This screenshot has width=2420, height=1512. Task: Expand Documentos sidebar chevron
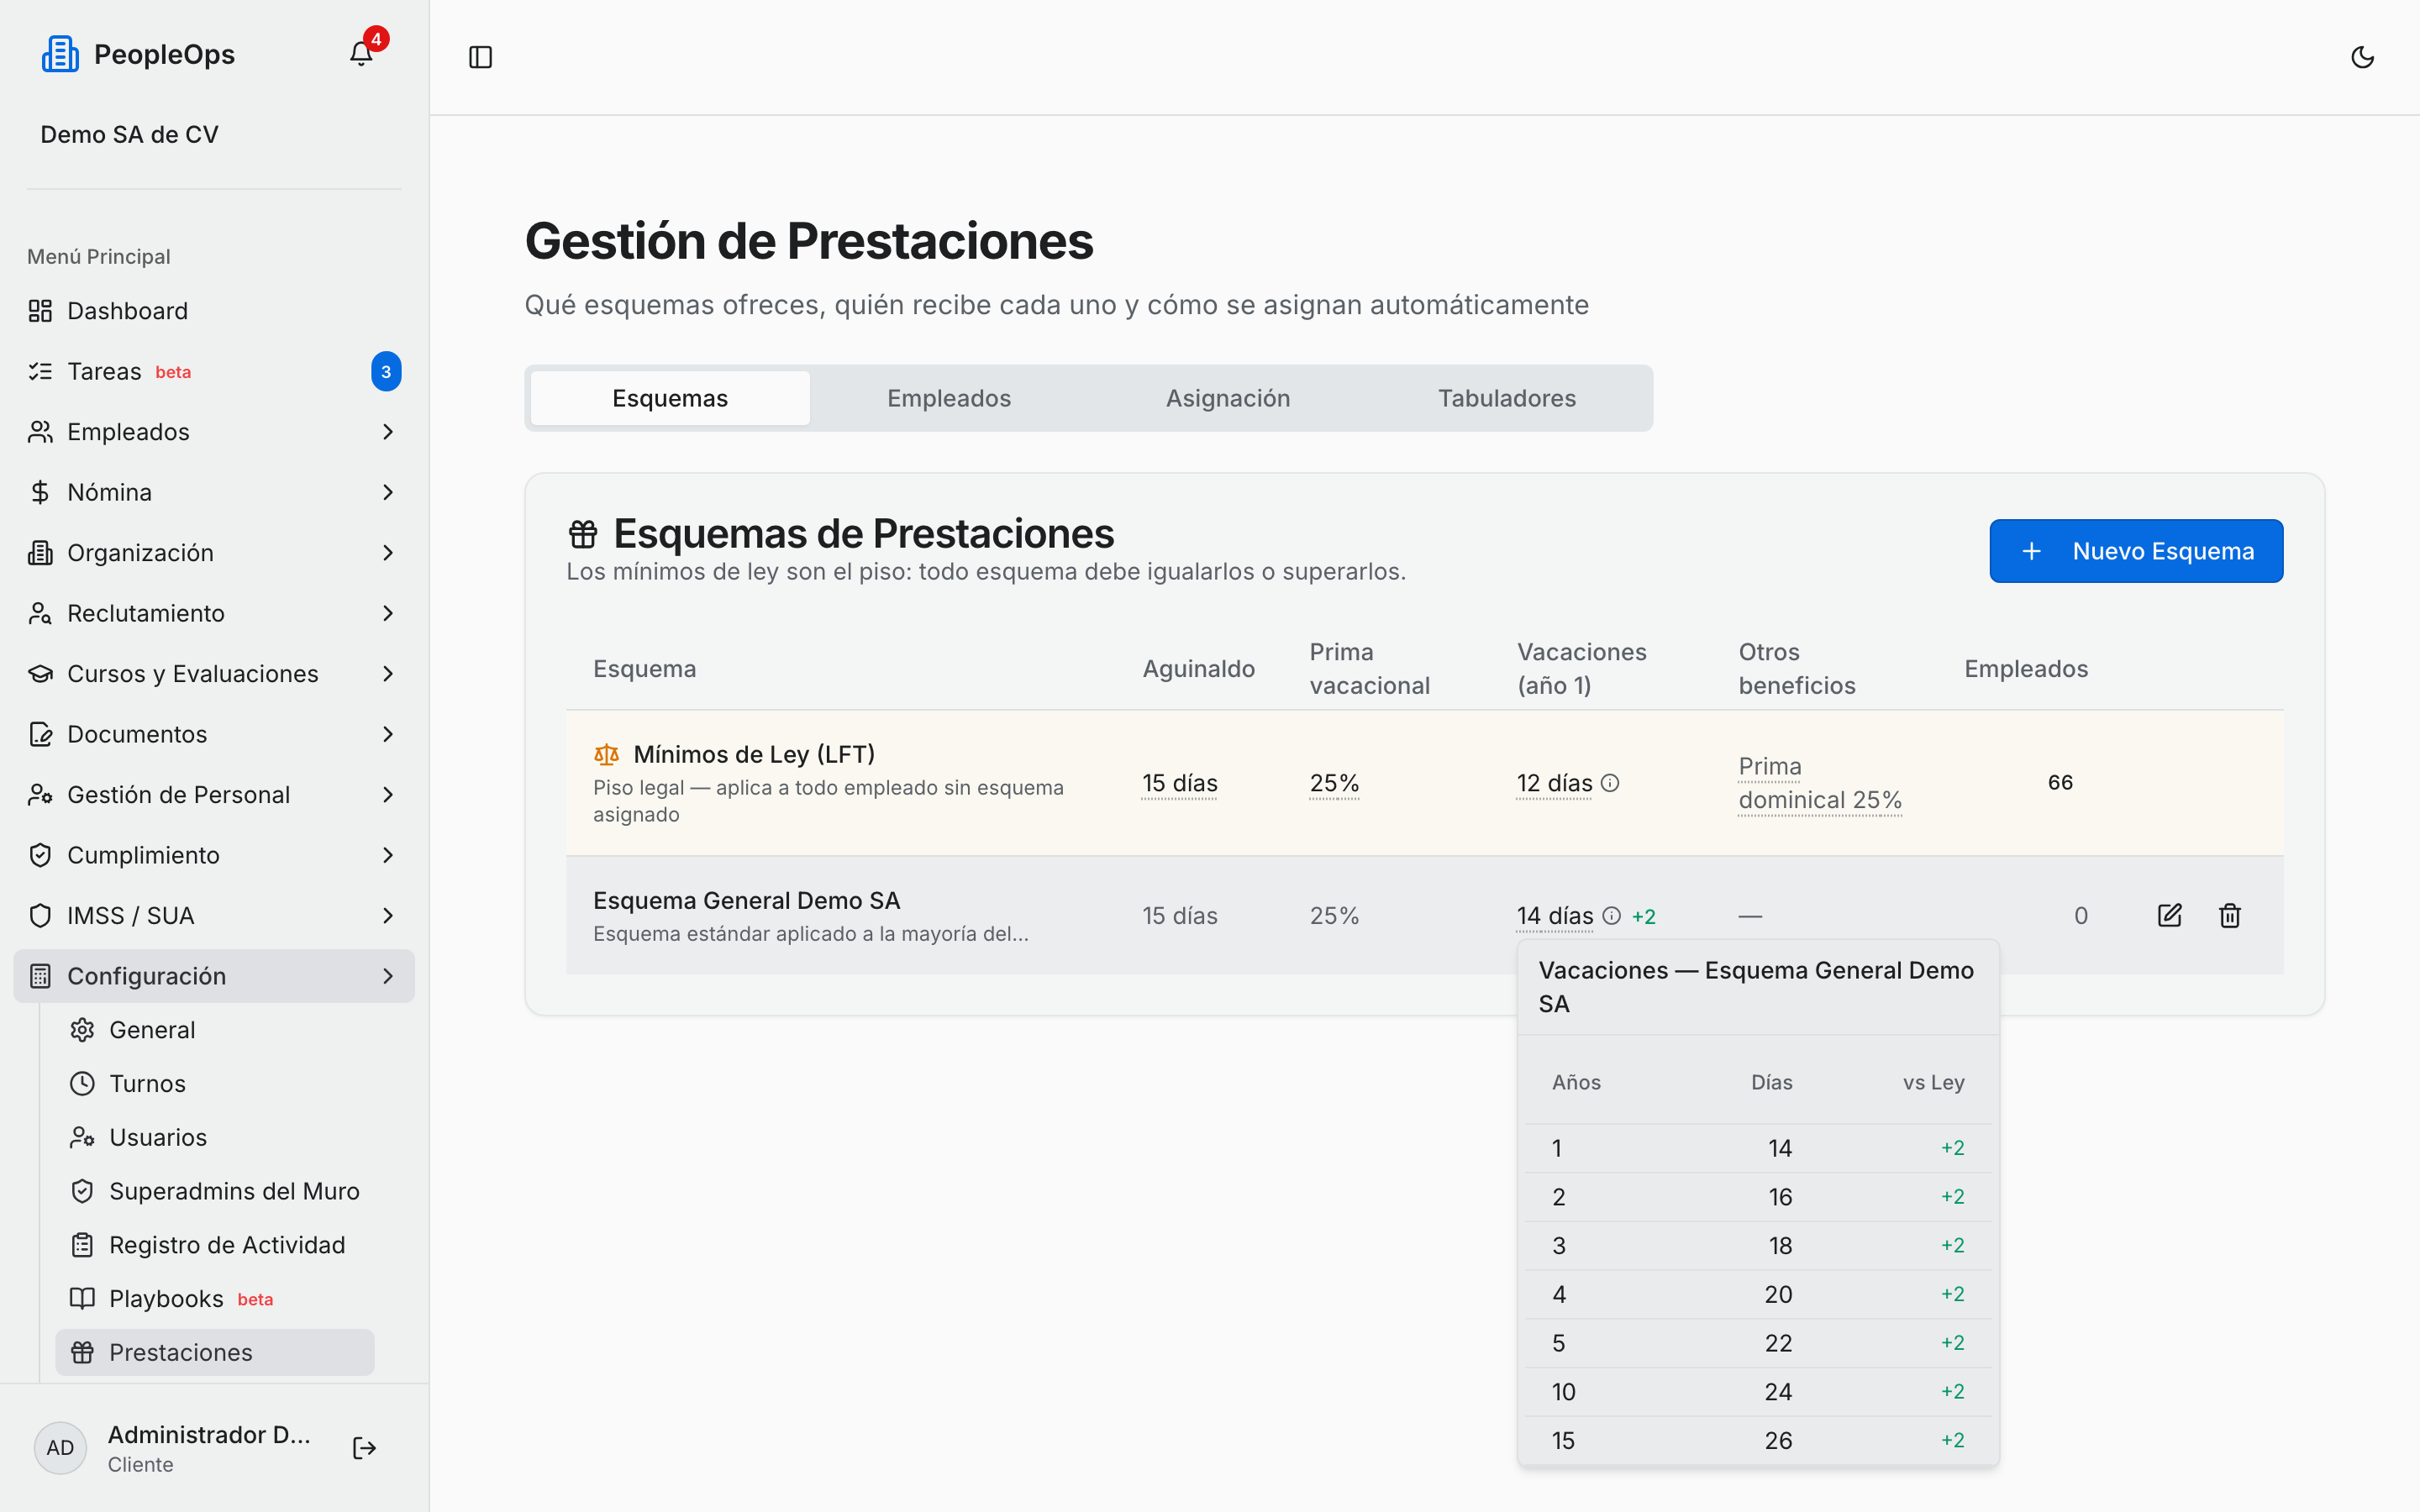[388, 734]
